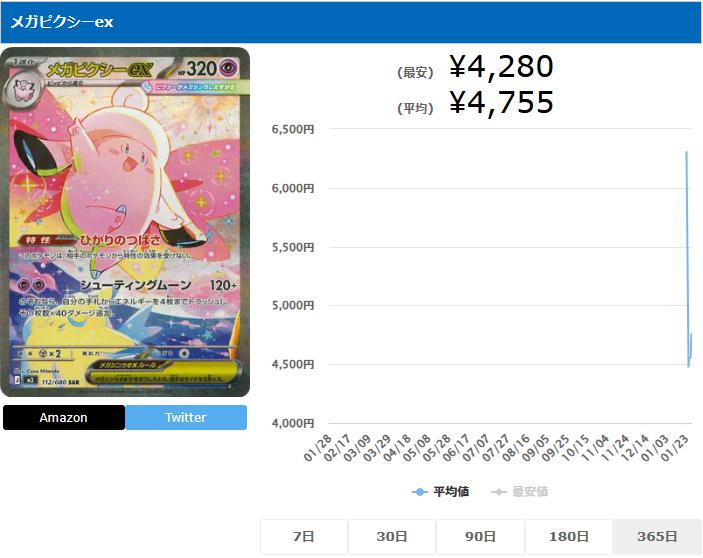Image resolution: width=703 pixels, height=558 pixels.
Task: Click the psychic energy icon on card
Action: [x=228, y=68]
